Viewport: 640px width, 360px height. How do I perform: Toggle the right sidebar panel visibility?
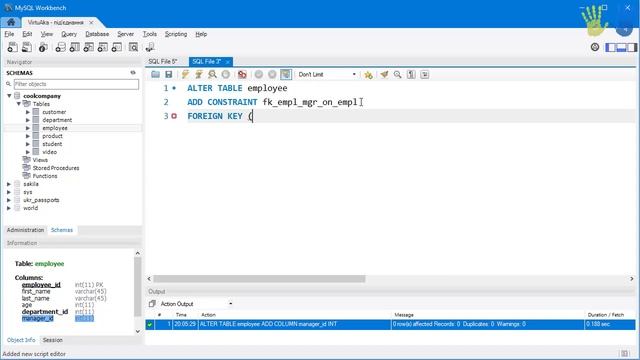pos(631,47)
